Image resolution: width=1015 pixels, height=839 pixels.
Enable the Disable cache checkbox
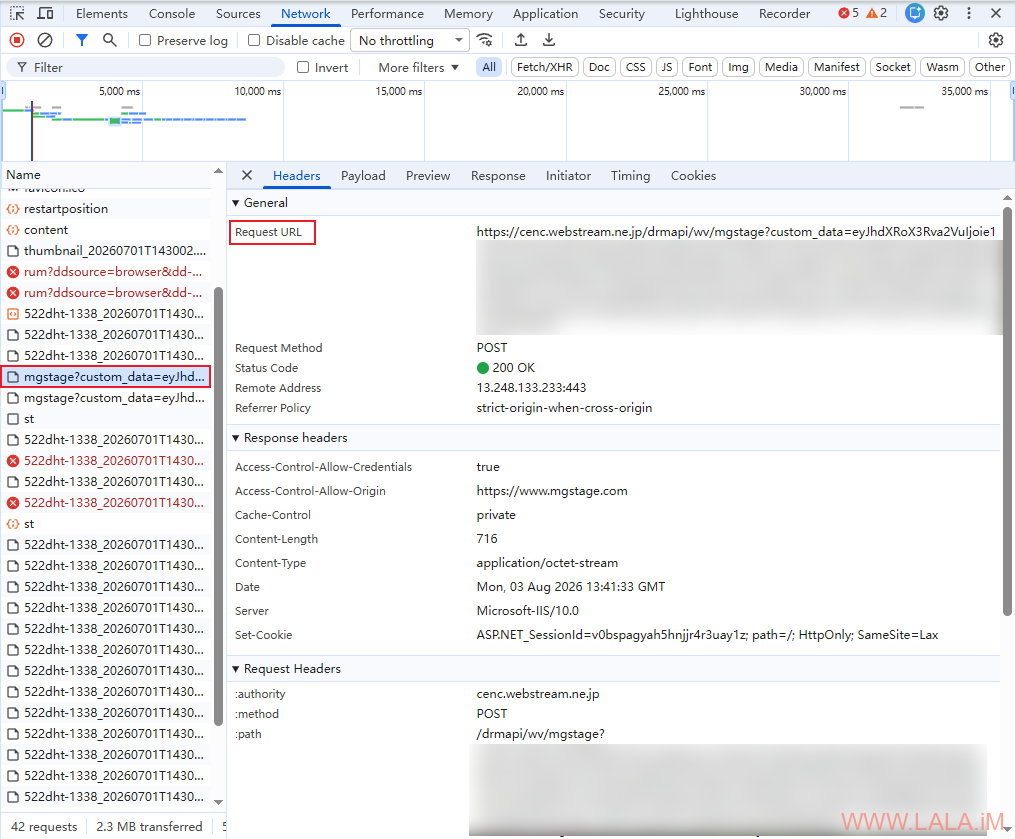254,40
